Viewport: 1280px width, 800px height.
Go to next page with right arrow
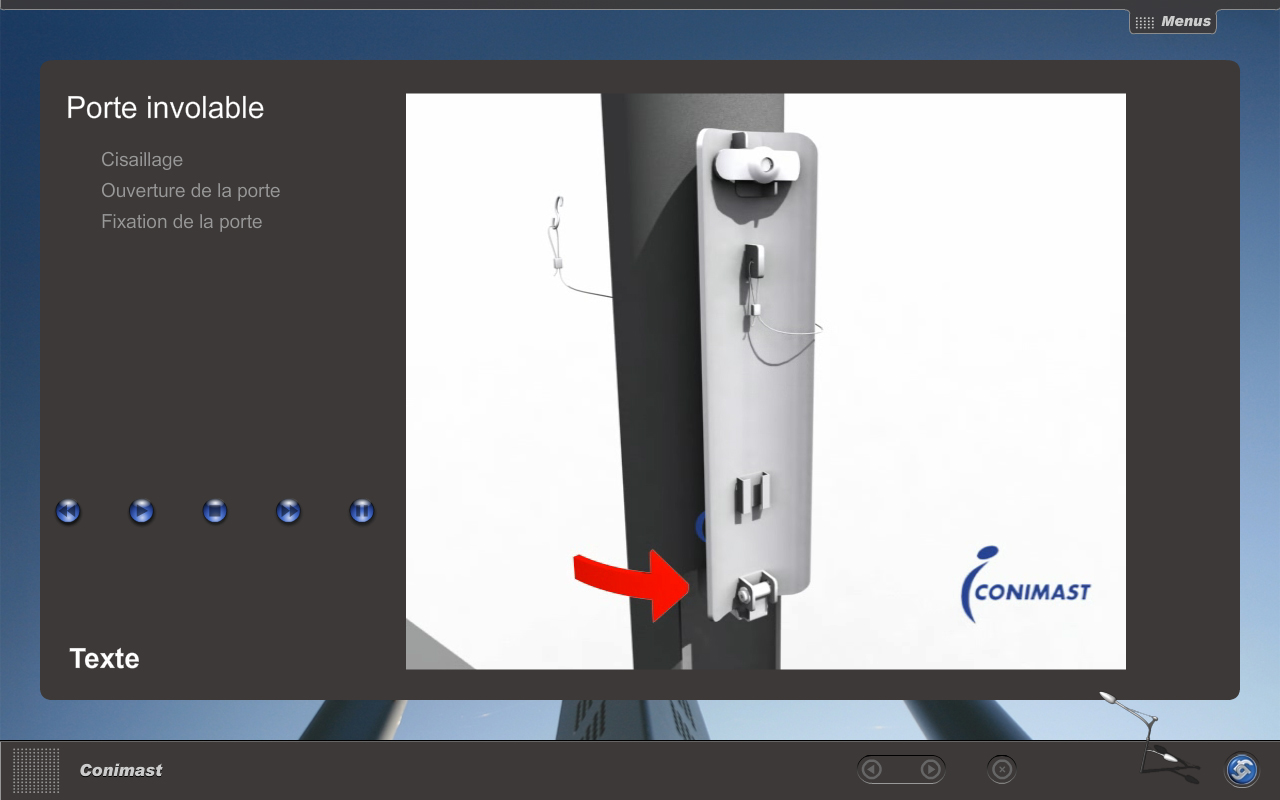tap(930, 769)
